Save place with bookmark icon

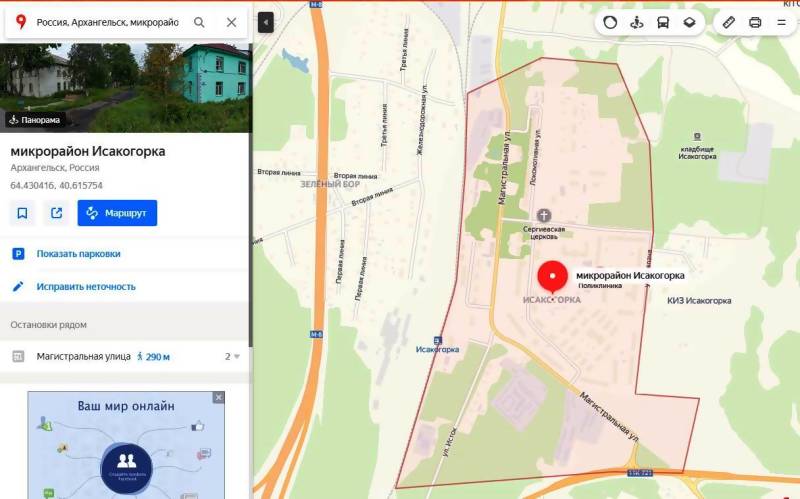coord(22,213)
